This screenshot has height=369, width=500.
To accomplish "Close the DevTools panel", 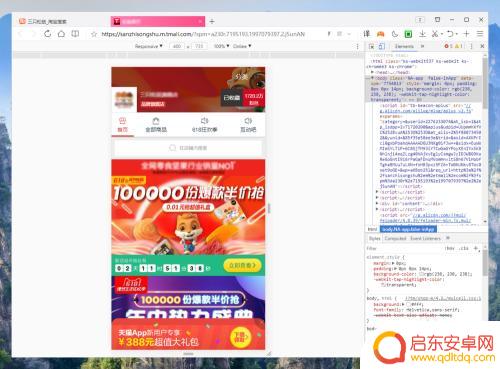I will [x=482, y=46].
